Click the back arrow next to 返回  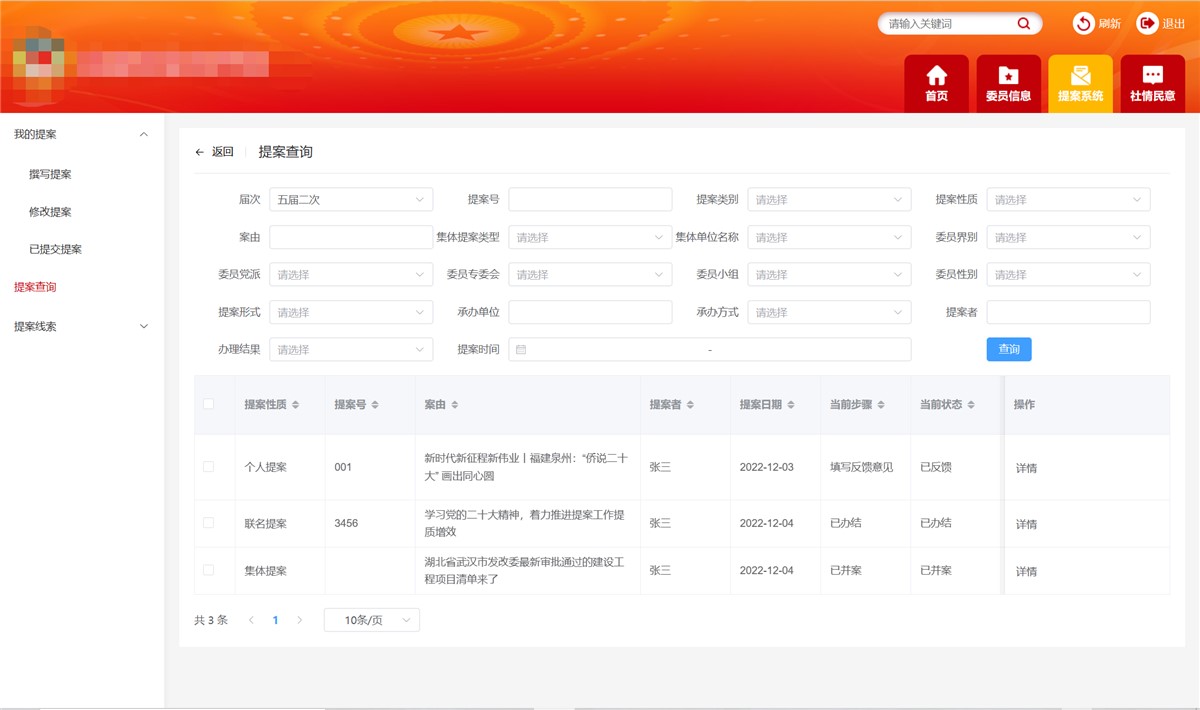(199, 152)
